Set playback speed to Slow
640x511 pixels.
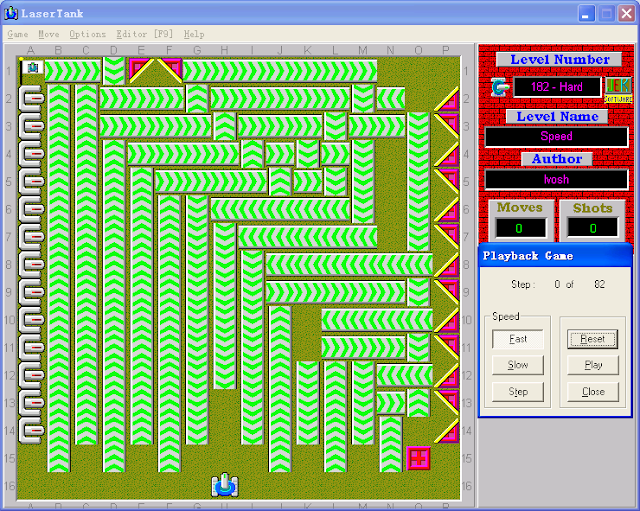click(518, 365)
